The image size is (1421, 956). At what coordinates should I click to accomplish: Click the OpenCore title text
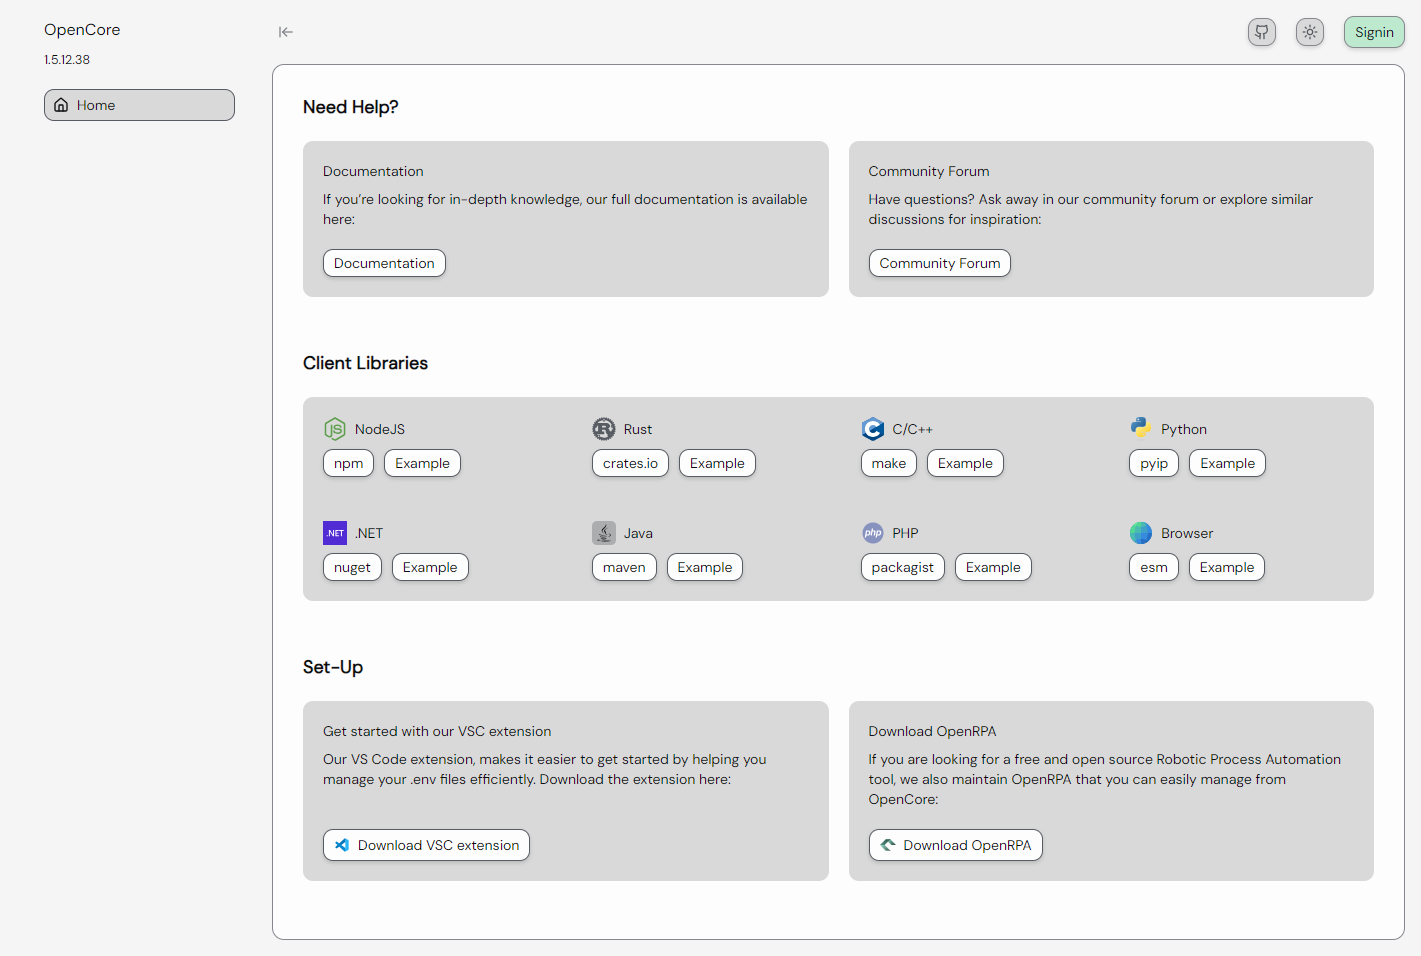[x=82, y=30]
